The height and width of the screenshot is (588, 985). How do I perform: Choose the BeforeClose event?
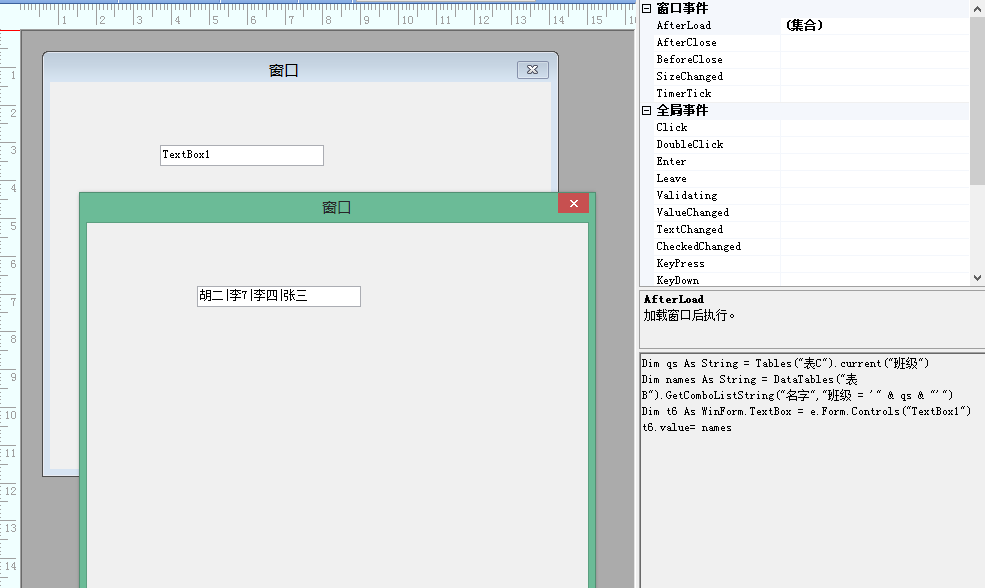click(x=689, y=60)
